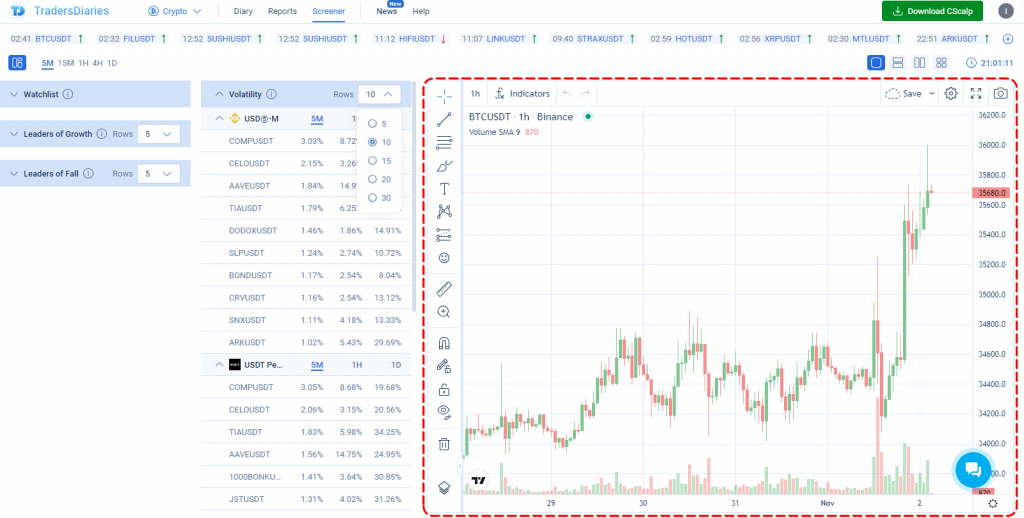
Task: Switch to the 15M timeframe tab
Action: point(65,63)
